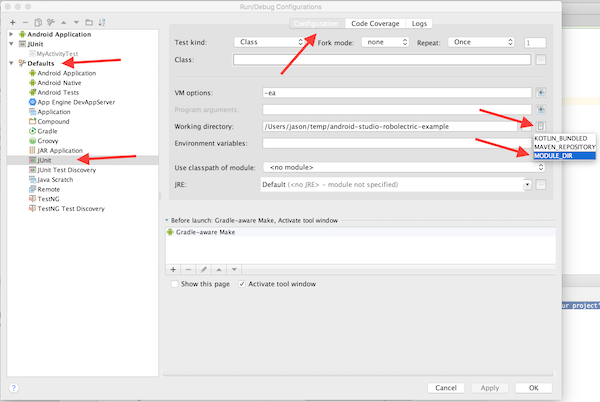The width and height of the screenshot is (600, 402).
Task: Switch to Configuration tab
Action: pyautogui.click(x=316, y=24)
